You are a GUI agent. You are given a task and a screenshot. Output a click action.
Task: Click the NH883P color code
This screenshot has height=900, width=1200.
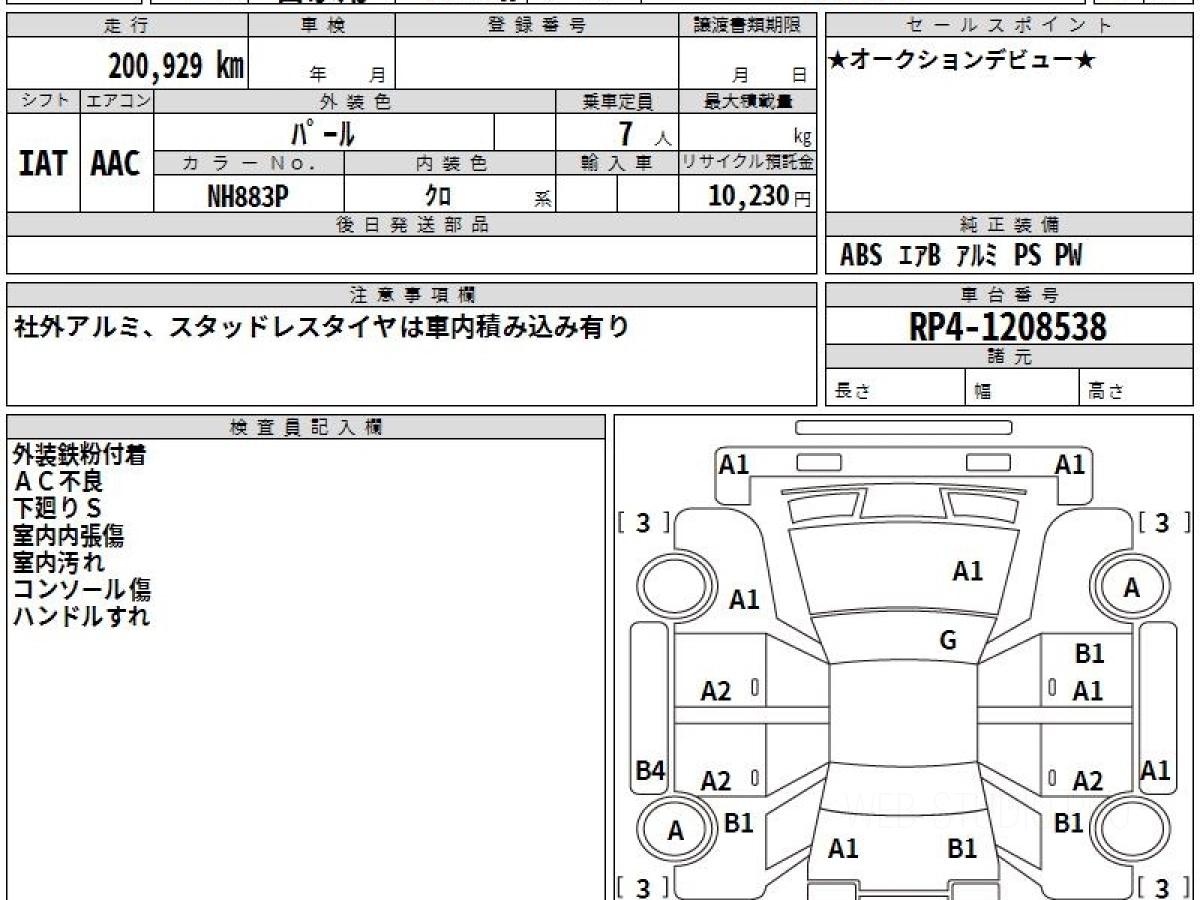[248, 197]
